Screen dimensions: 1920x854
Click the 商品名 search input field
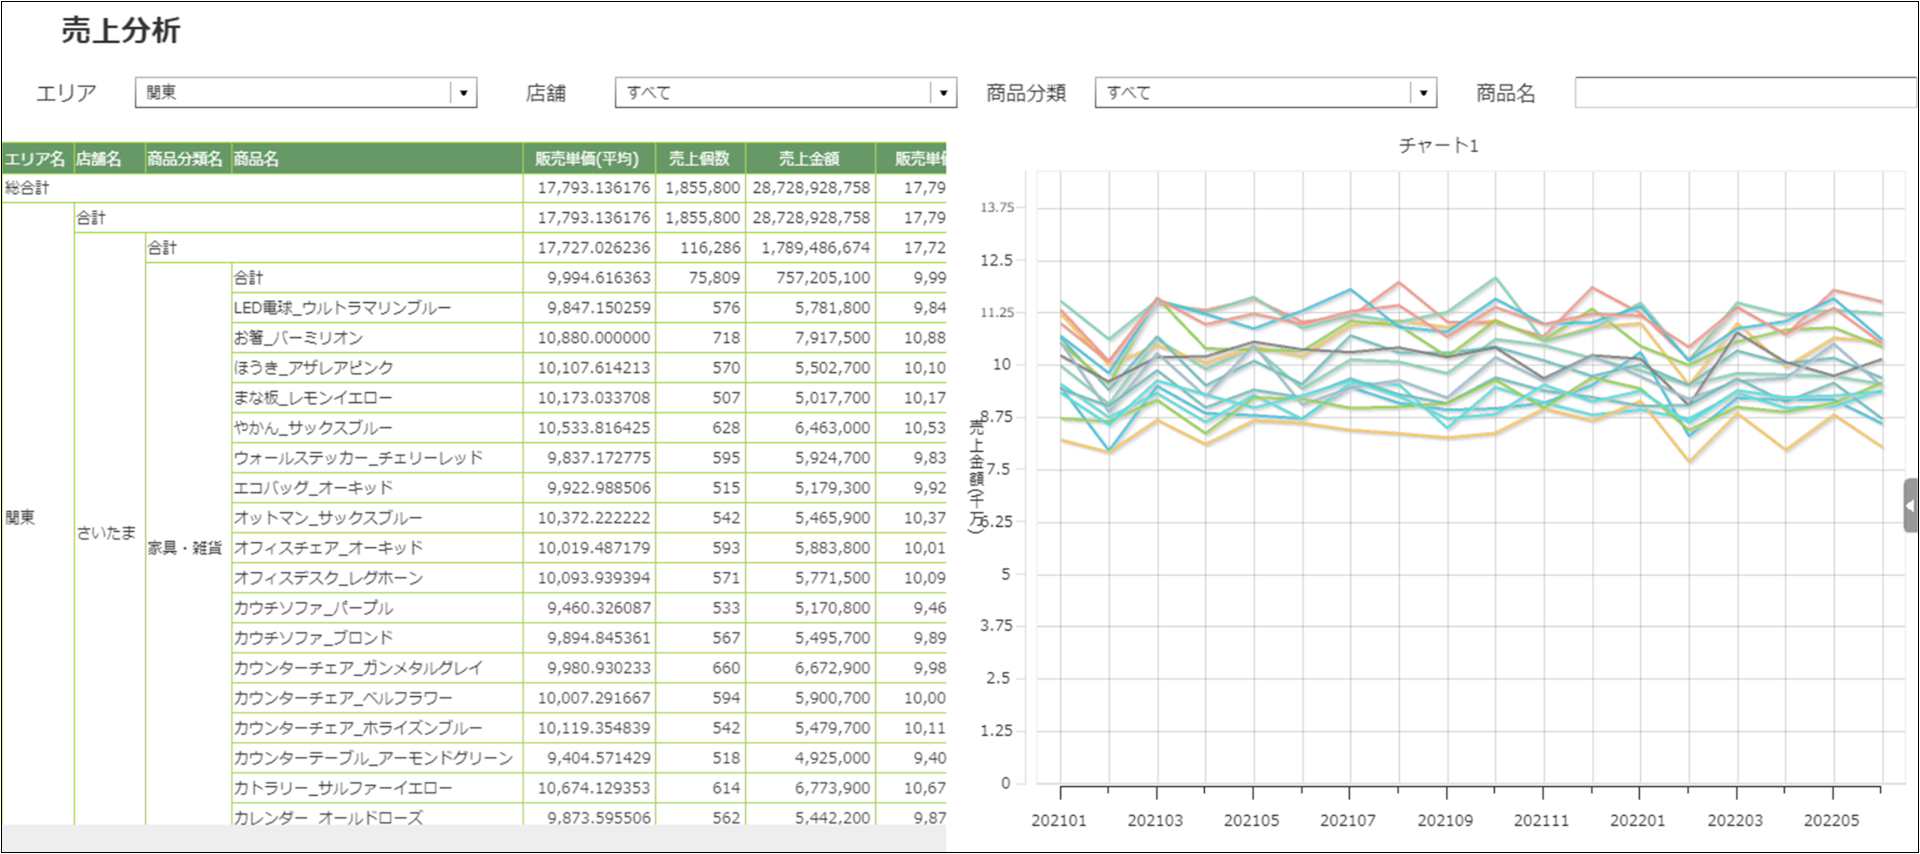1744,93
